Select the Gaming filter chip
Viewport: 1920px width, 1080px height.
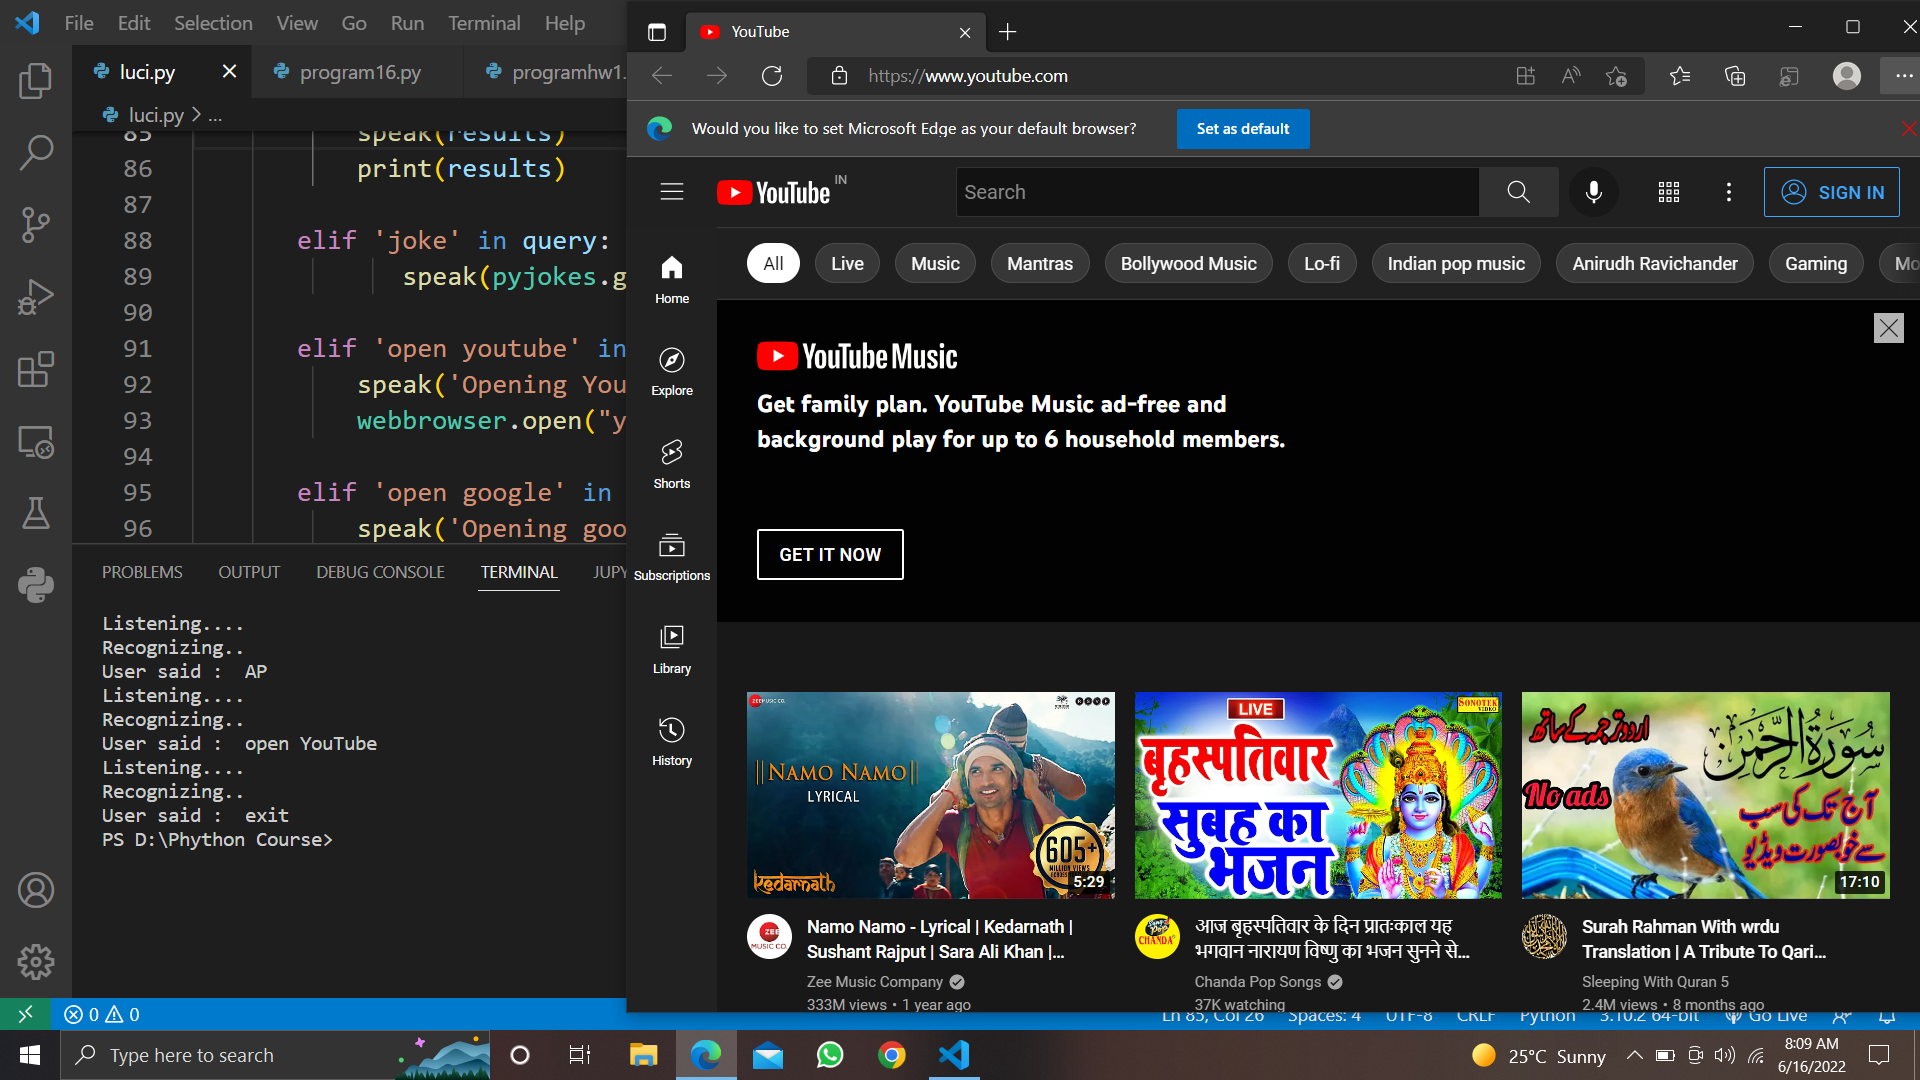1816,264
